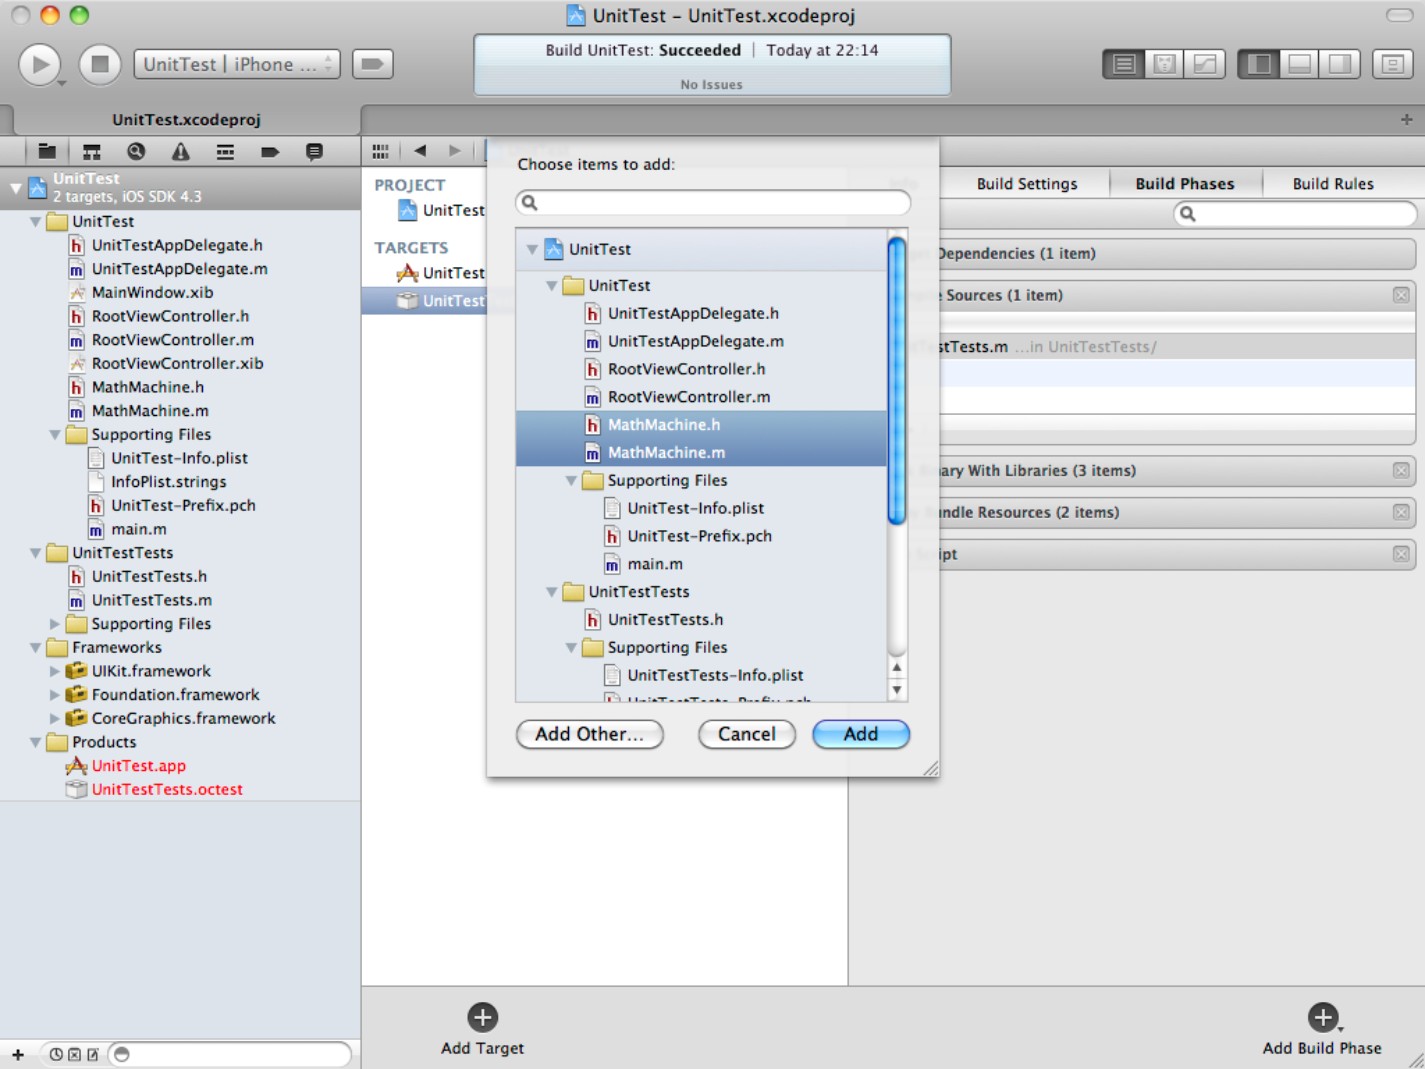Select the UnitTest.xcodeproj window tab
Screen dimensions: 1425x1069
[x=186, y=119]
